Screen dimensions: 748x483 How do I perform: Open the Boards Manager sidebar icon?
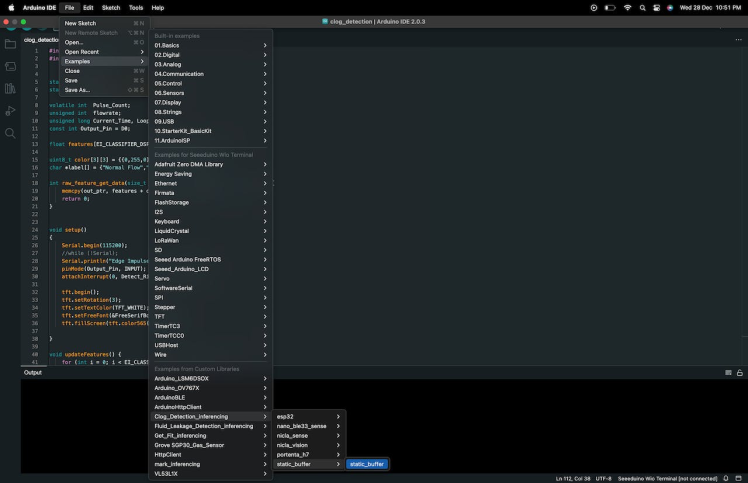[x=10, y=66]
